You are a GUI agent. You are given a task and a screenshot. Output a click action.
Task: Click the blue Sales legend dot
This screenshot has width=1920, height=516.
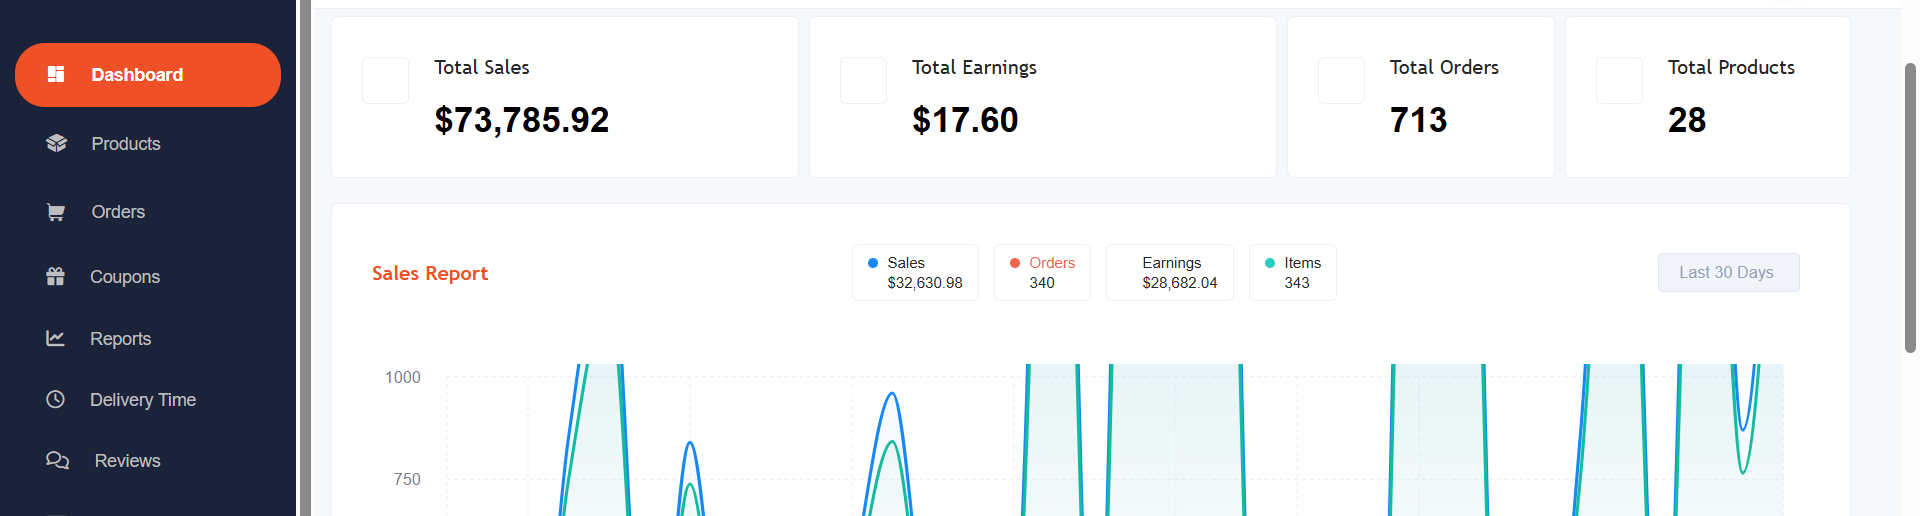873,263
